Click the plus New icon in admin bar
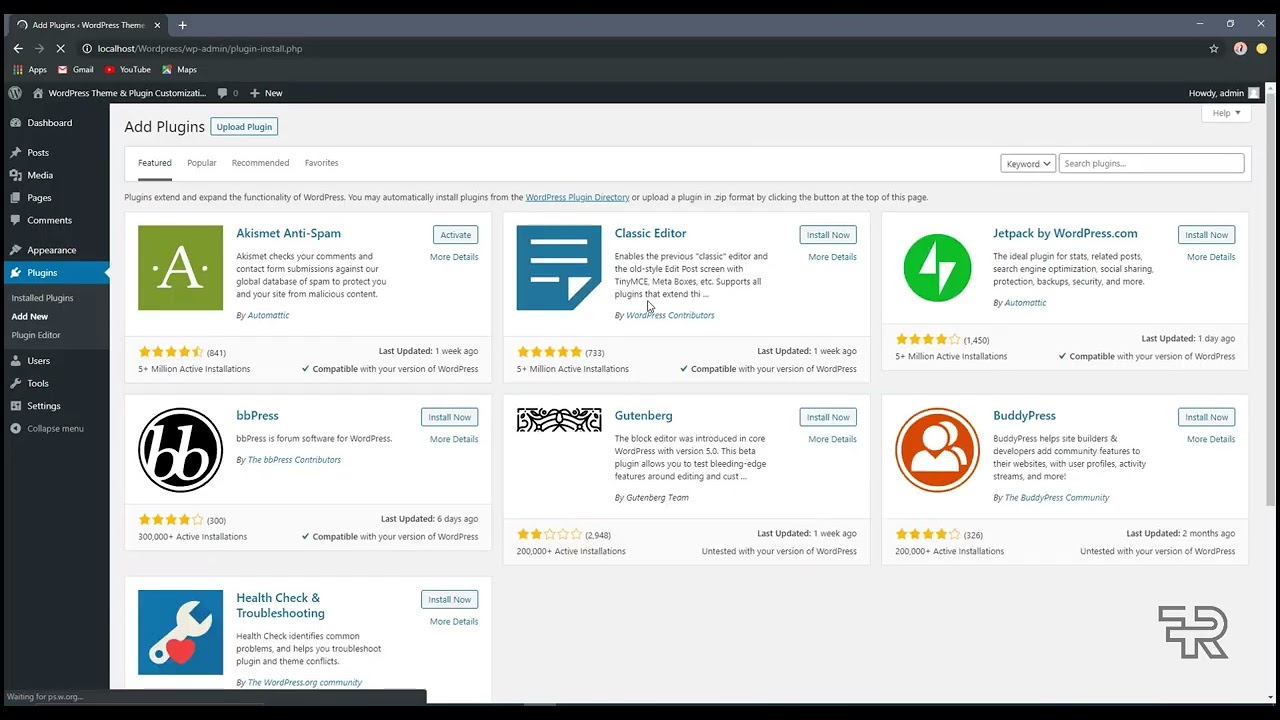The width and height of the screenshot is (1280, 720). (x=254, y=93)
